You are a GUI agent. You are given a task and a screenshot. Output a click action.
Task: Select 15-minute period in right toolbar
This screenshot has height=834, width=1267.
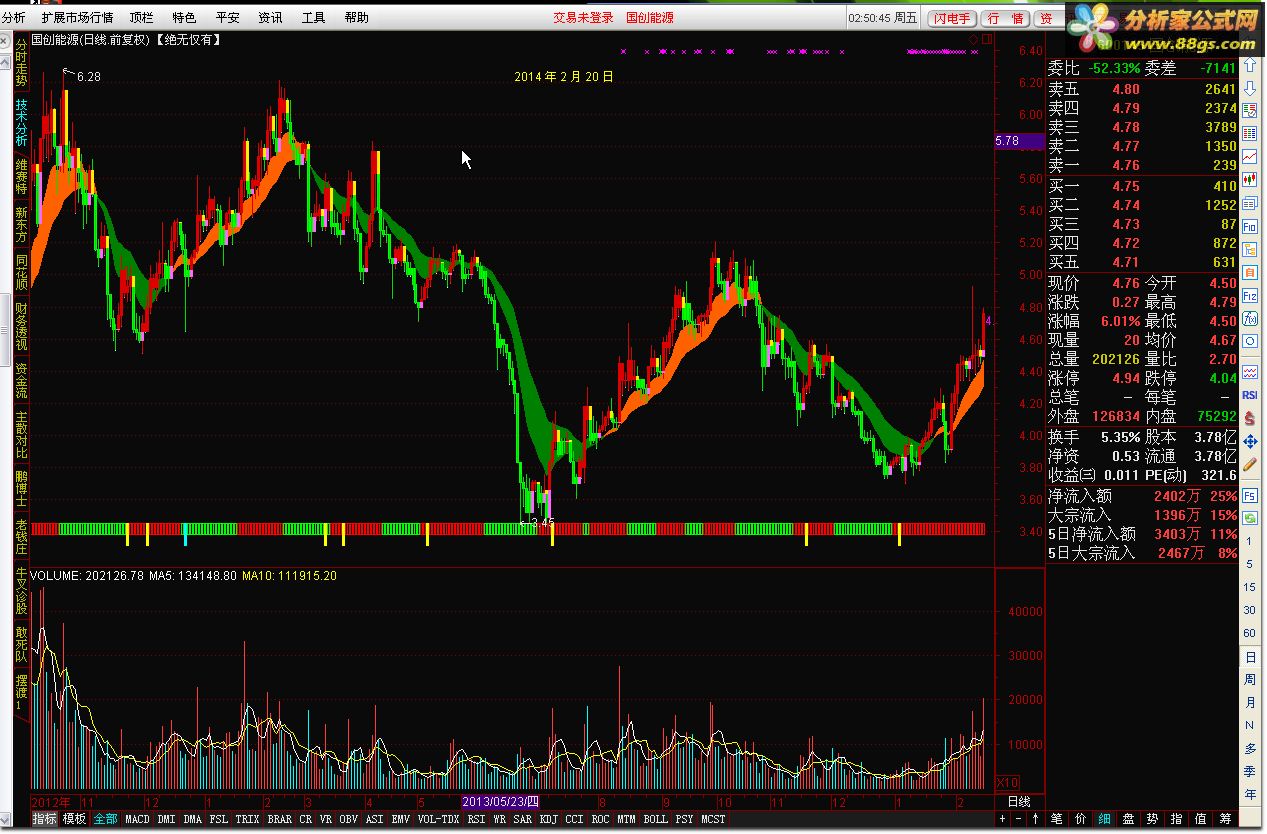point(1250,588)
